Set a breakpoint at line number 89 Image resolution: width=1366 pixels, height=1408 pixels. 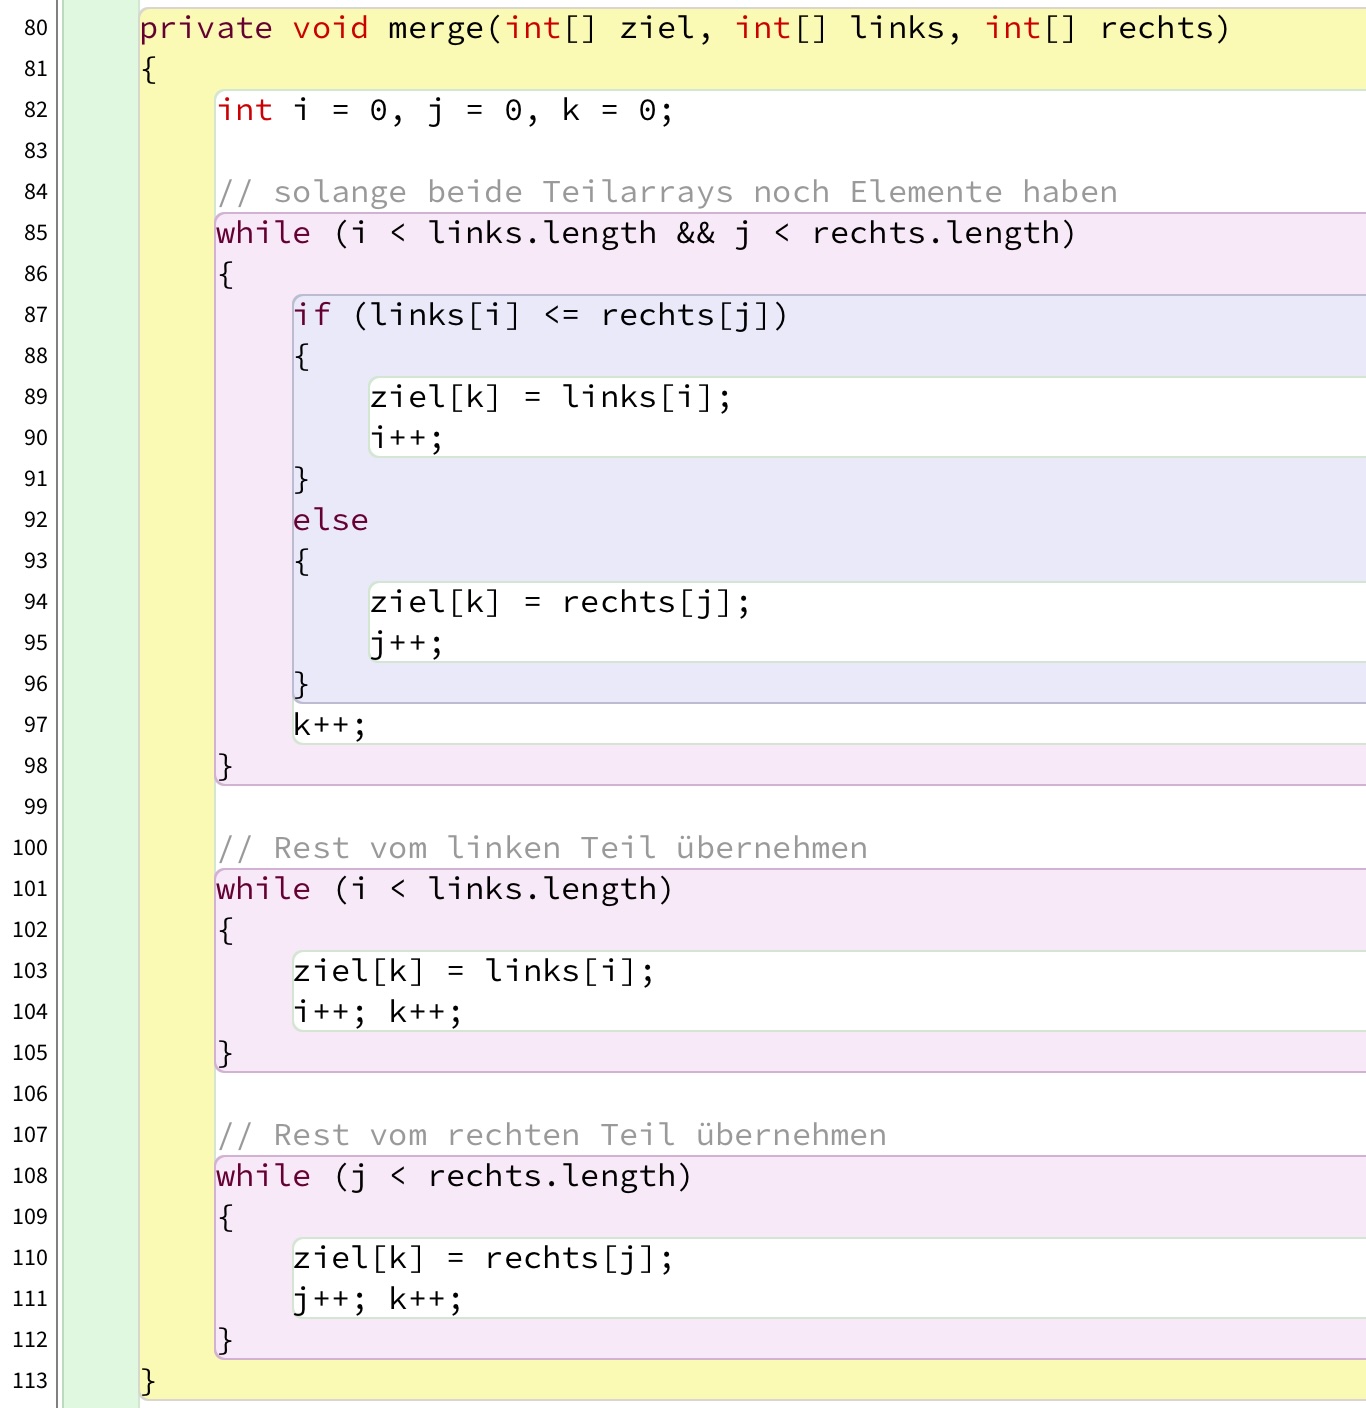35,397
